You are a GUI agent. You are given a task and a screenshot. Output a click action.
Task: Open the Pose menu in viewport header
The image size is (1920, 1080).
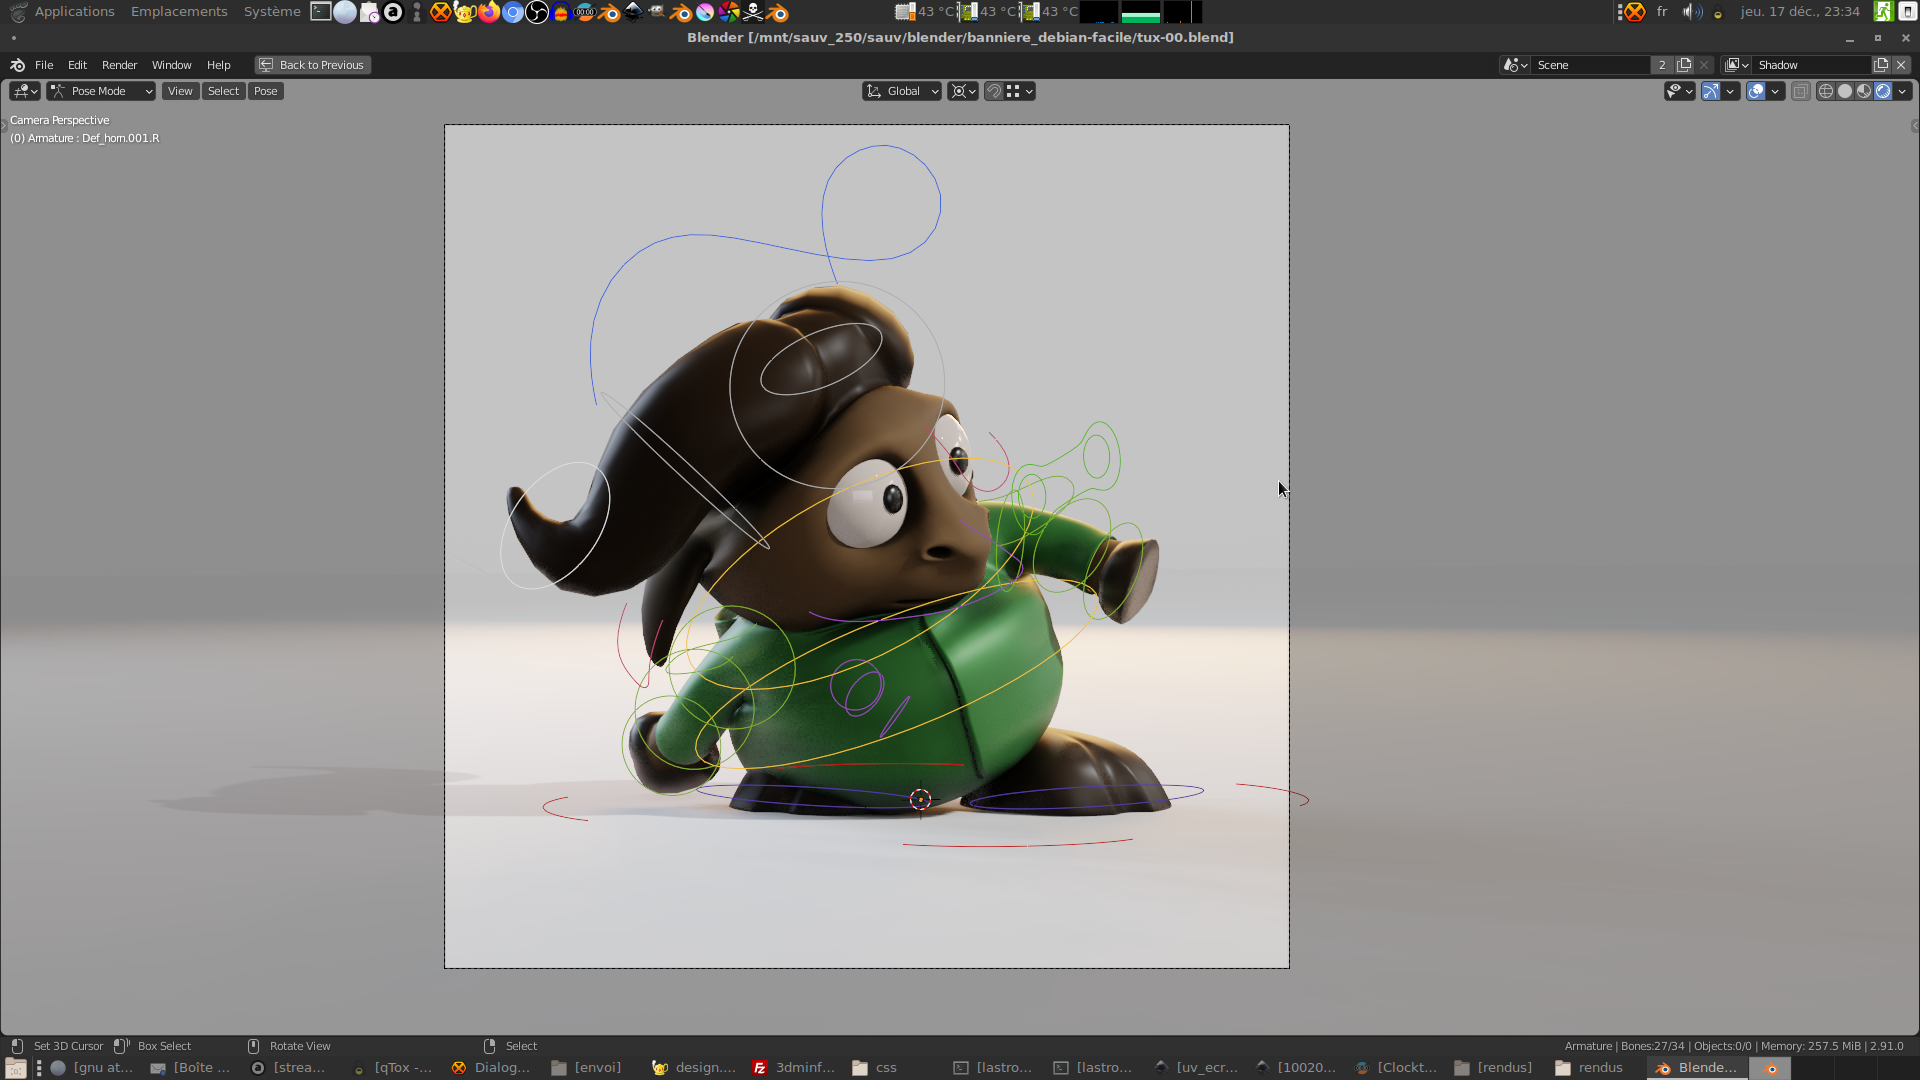tap(265, 91)
